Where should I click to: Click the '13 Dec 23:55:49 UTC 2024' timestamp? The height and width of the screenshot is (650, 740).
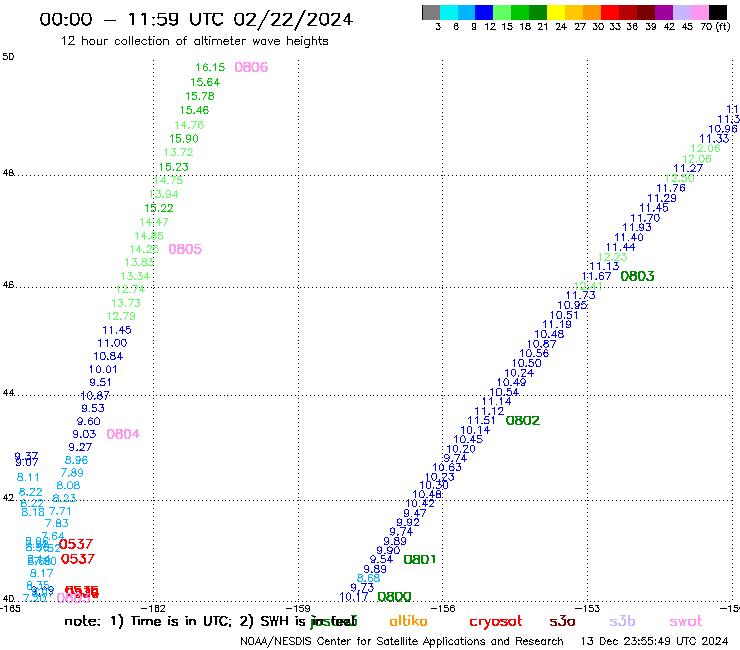click(x=654, y=642)
